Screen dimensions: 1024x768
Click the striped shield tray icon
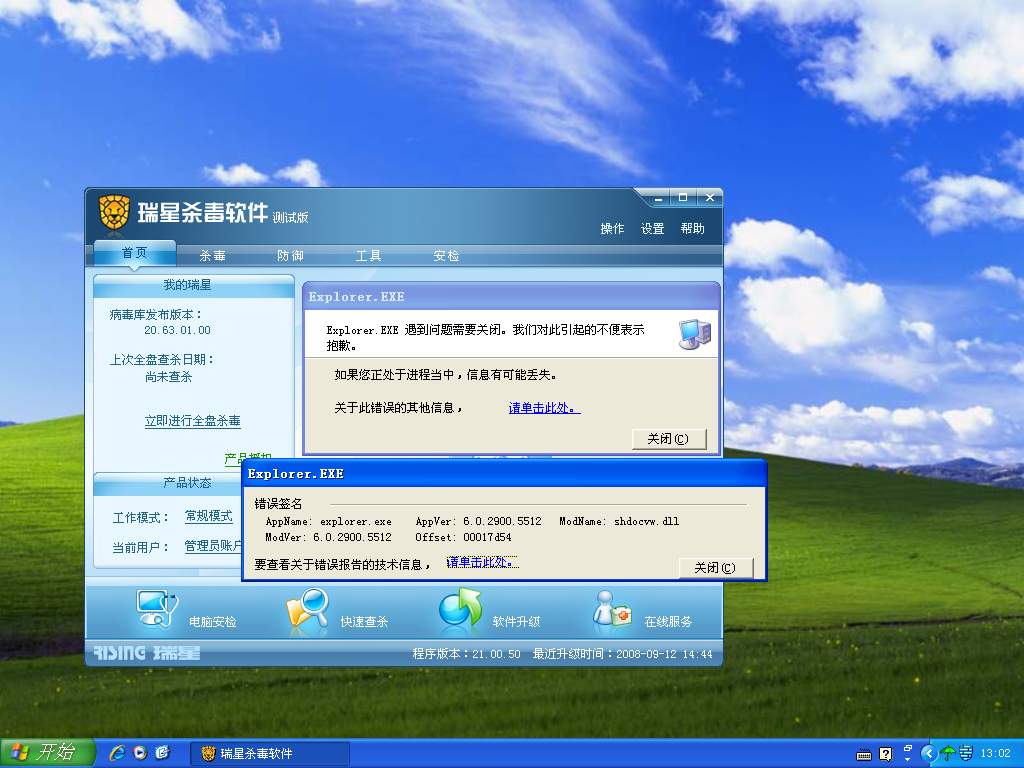pos(967,754)
